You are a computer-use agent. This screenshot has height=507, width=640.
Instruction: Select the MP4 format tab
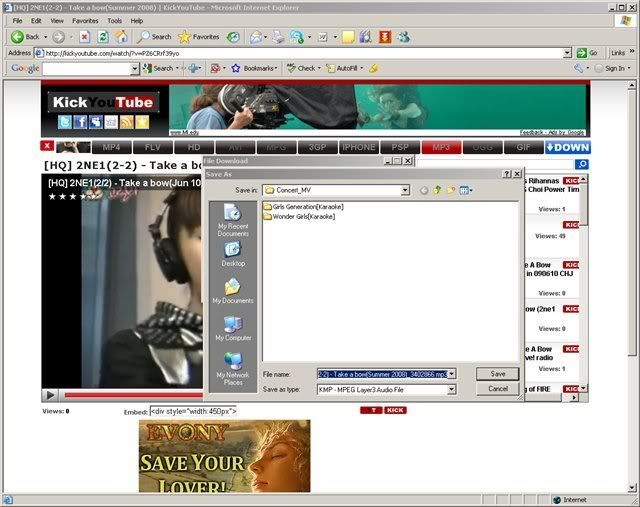pos(112,147)
